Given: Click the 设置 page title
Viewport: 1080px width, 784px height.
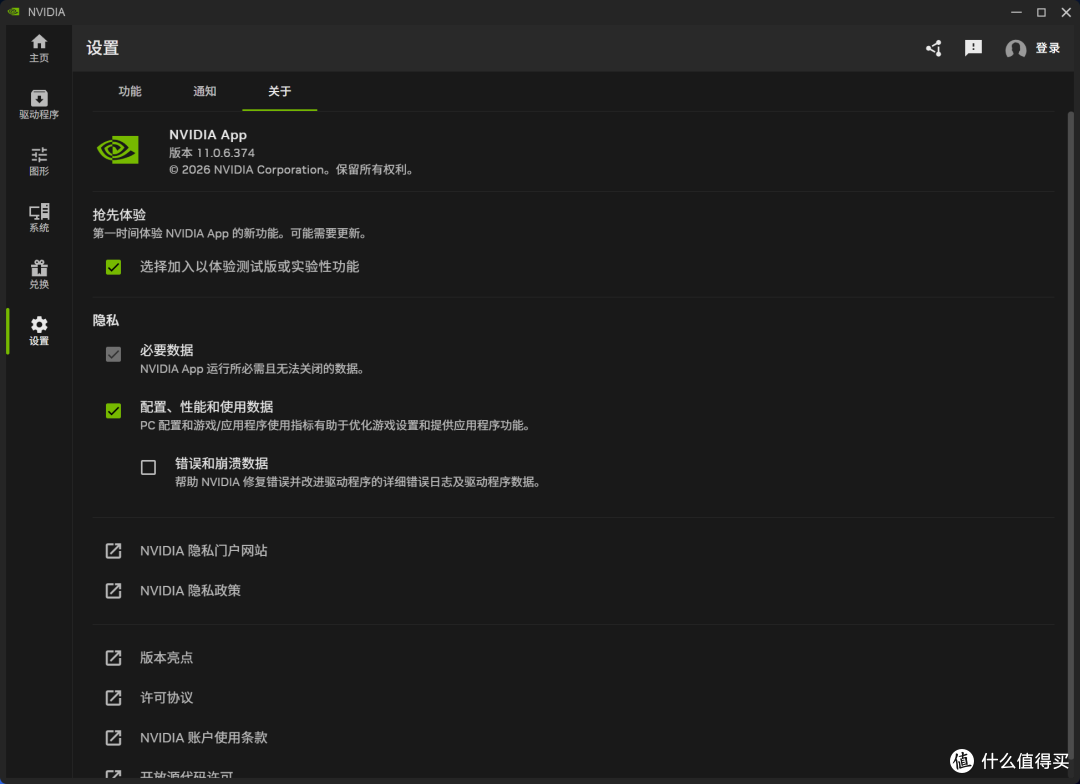Looking at the screenshot, I should coord(103,48).
